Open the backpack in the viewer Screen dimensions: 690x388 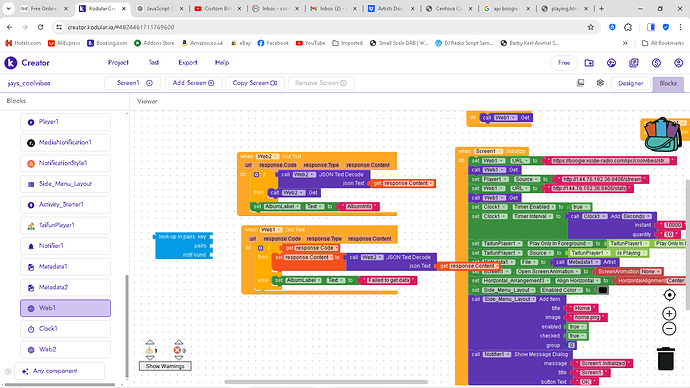click(662, 134)
